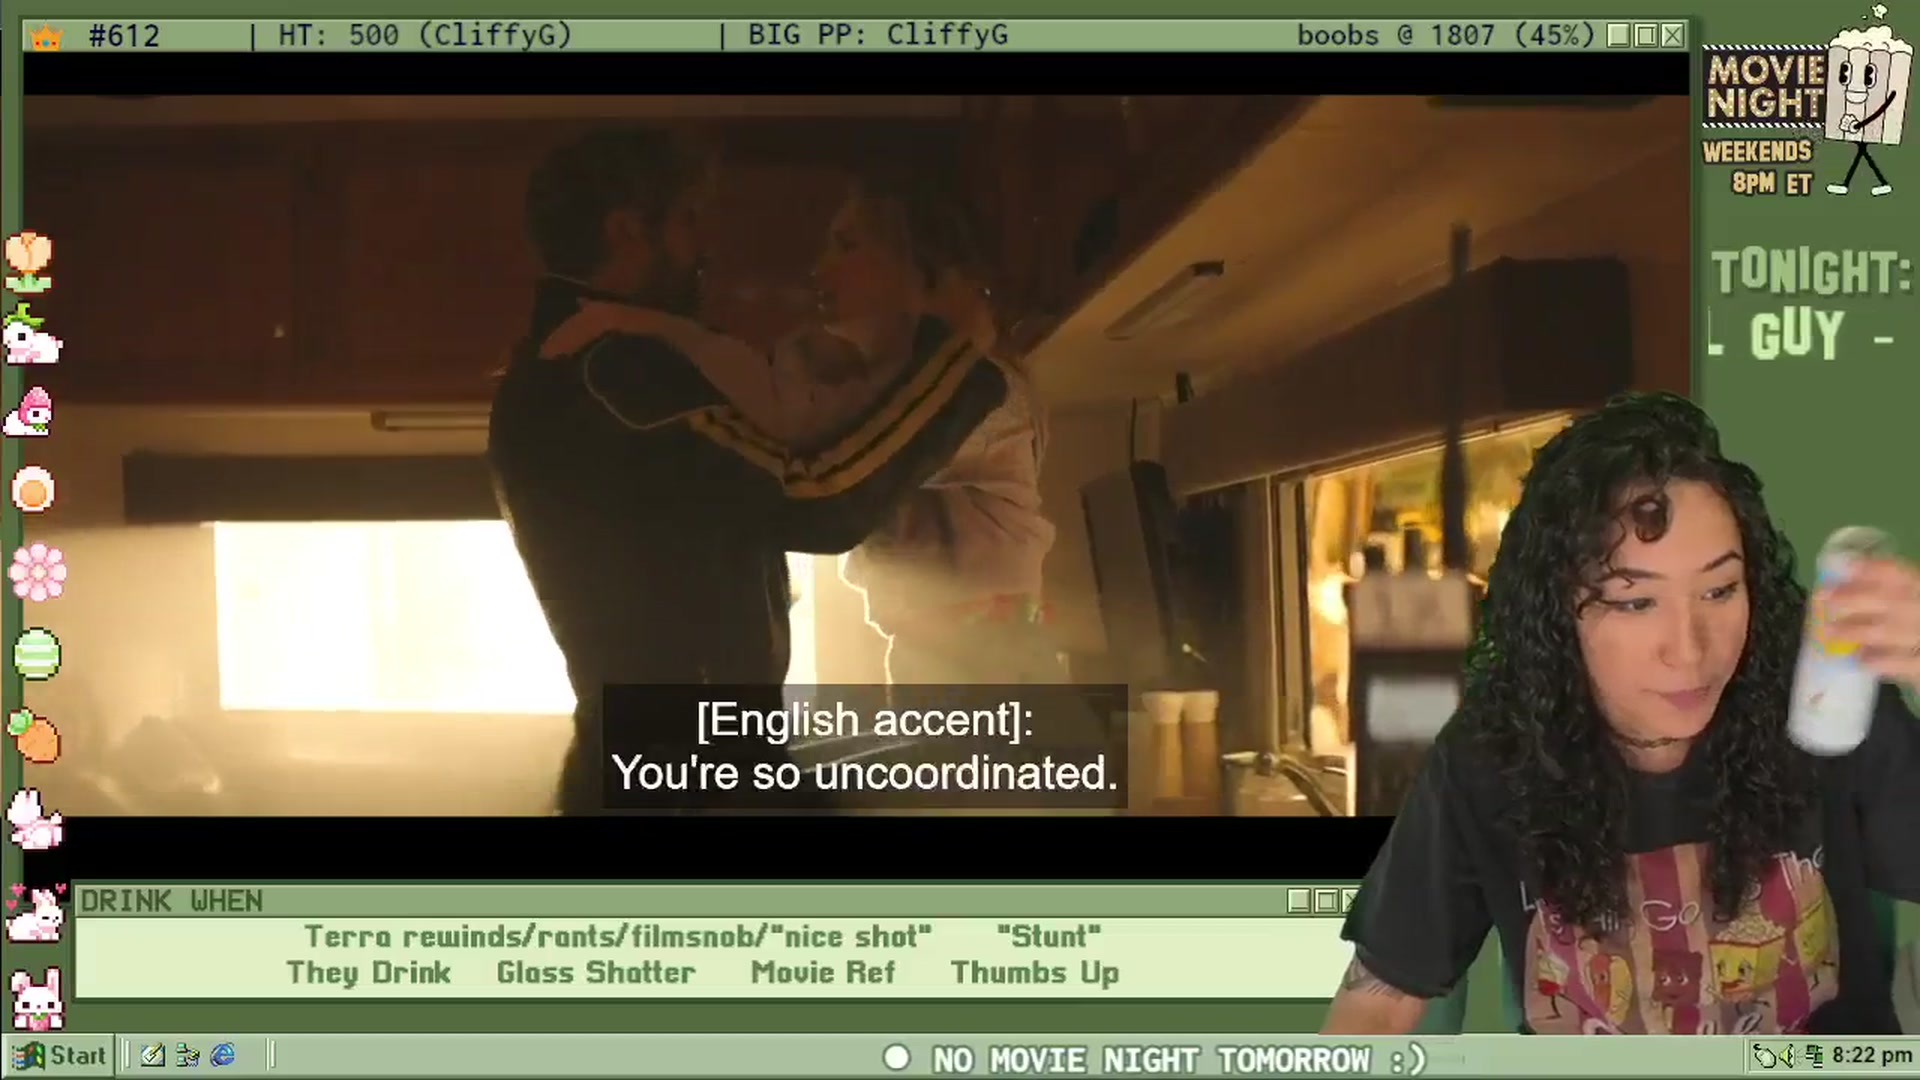Minimize the DRINK WHEN window
Screen dimensions: 1920x1080
pyautogui.click(x=1299, y=901)
